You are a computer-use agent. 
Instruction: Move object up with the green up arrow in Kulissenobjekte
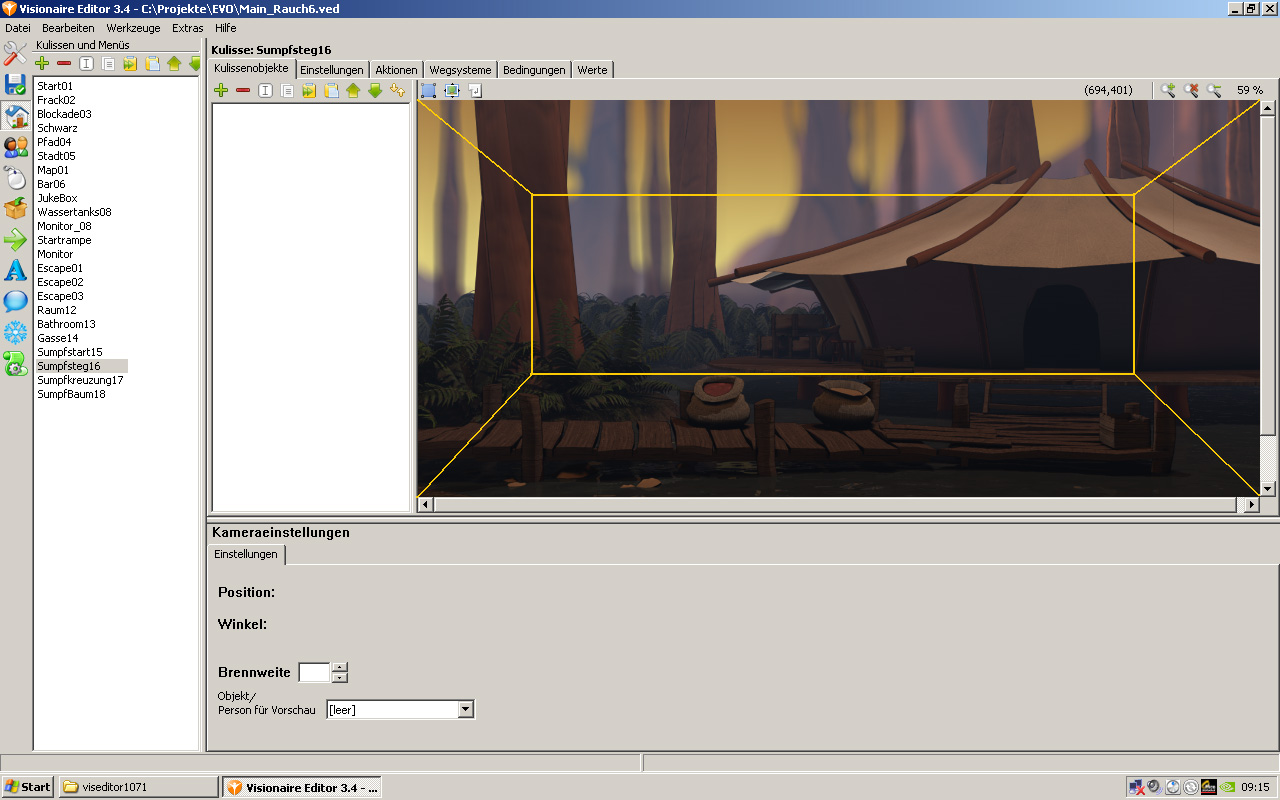click(x=353, y=91)
